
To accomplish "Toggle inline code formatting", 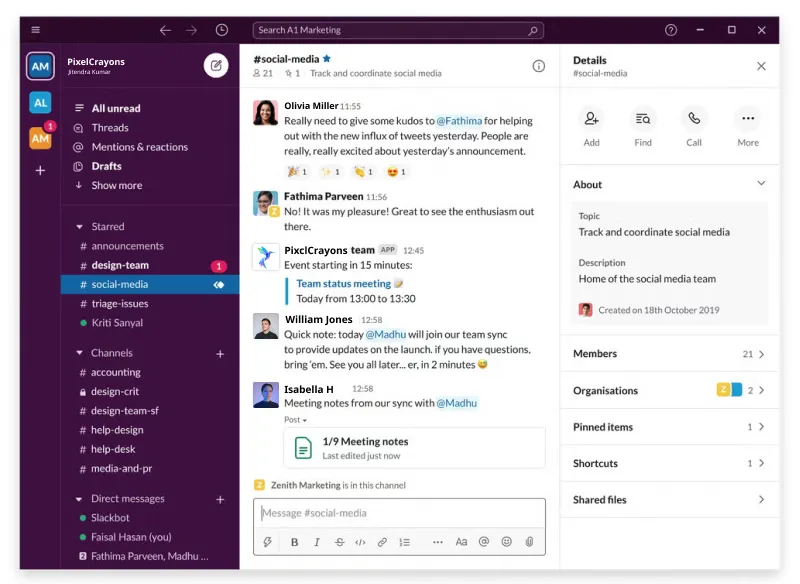I will tap(360, 542).
